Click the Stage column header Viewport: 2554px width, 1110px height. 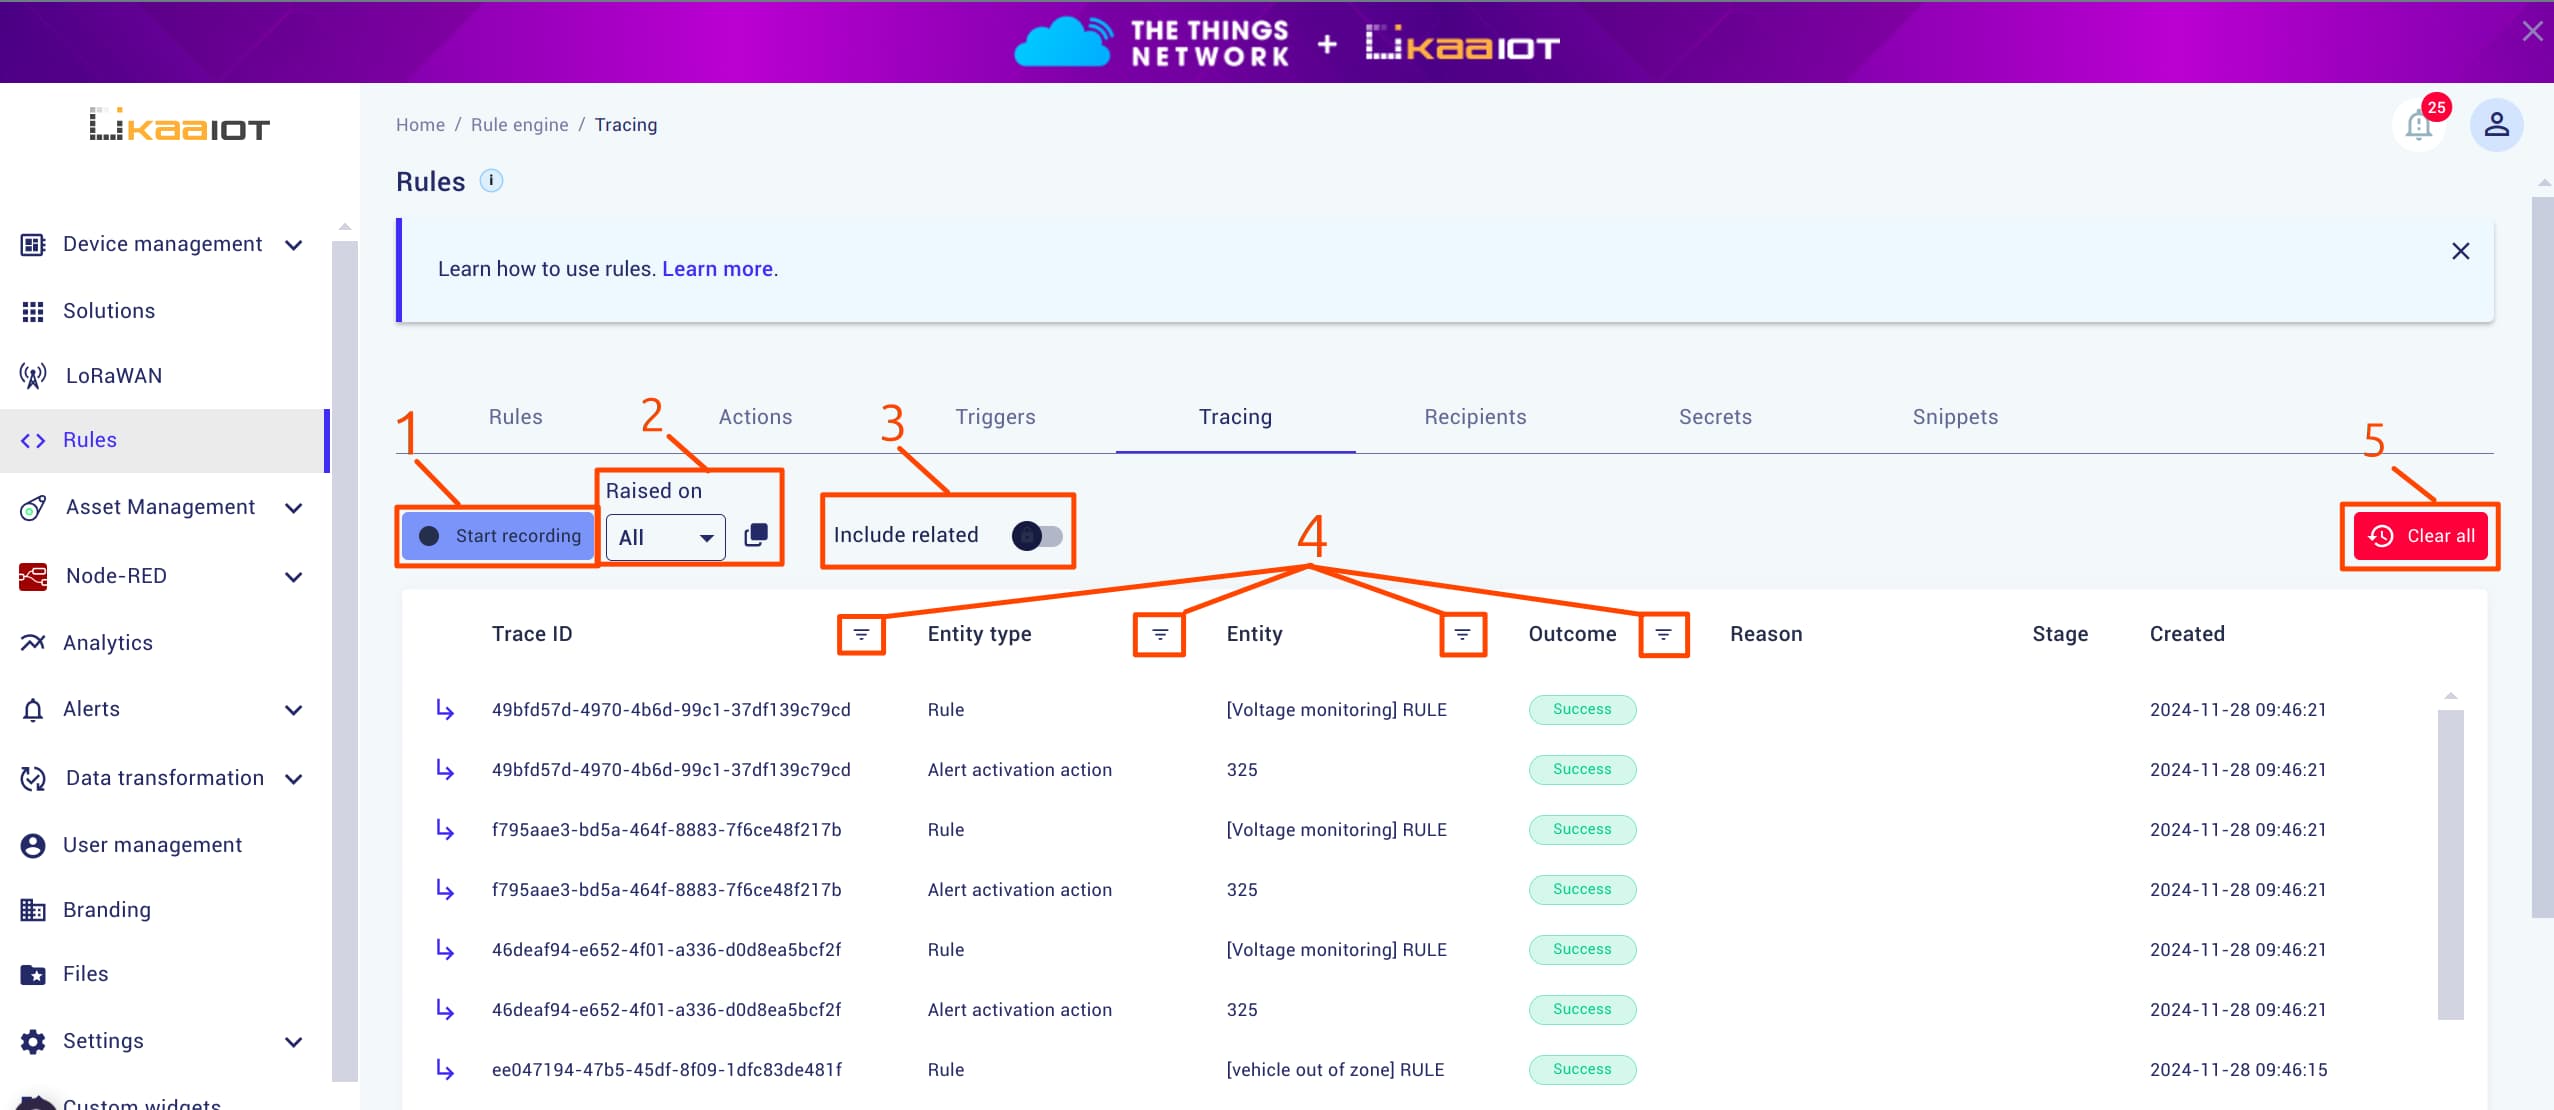[x=2060, y=635]
